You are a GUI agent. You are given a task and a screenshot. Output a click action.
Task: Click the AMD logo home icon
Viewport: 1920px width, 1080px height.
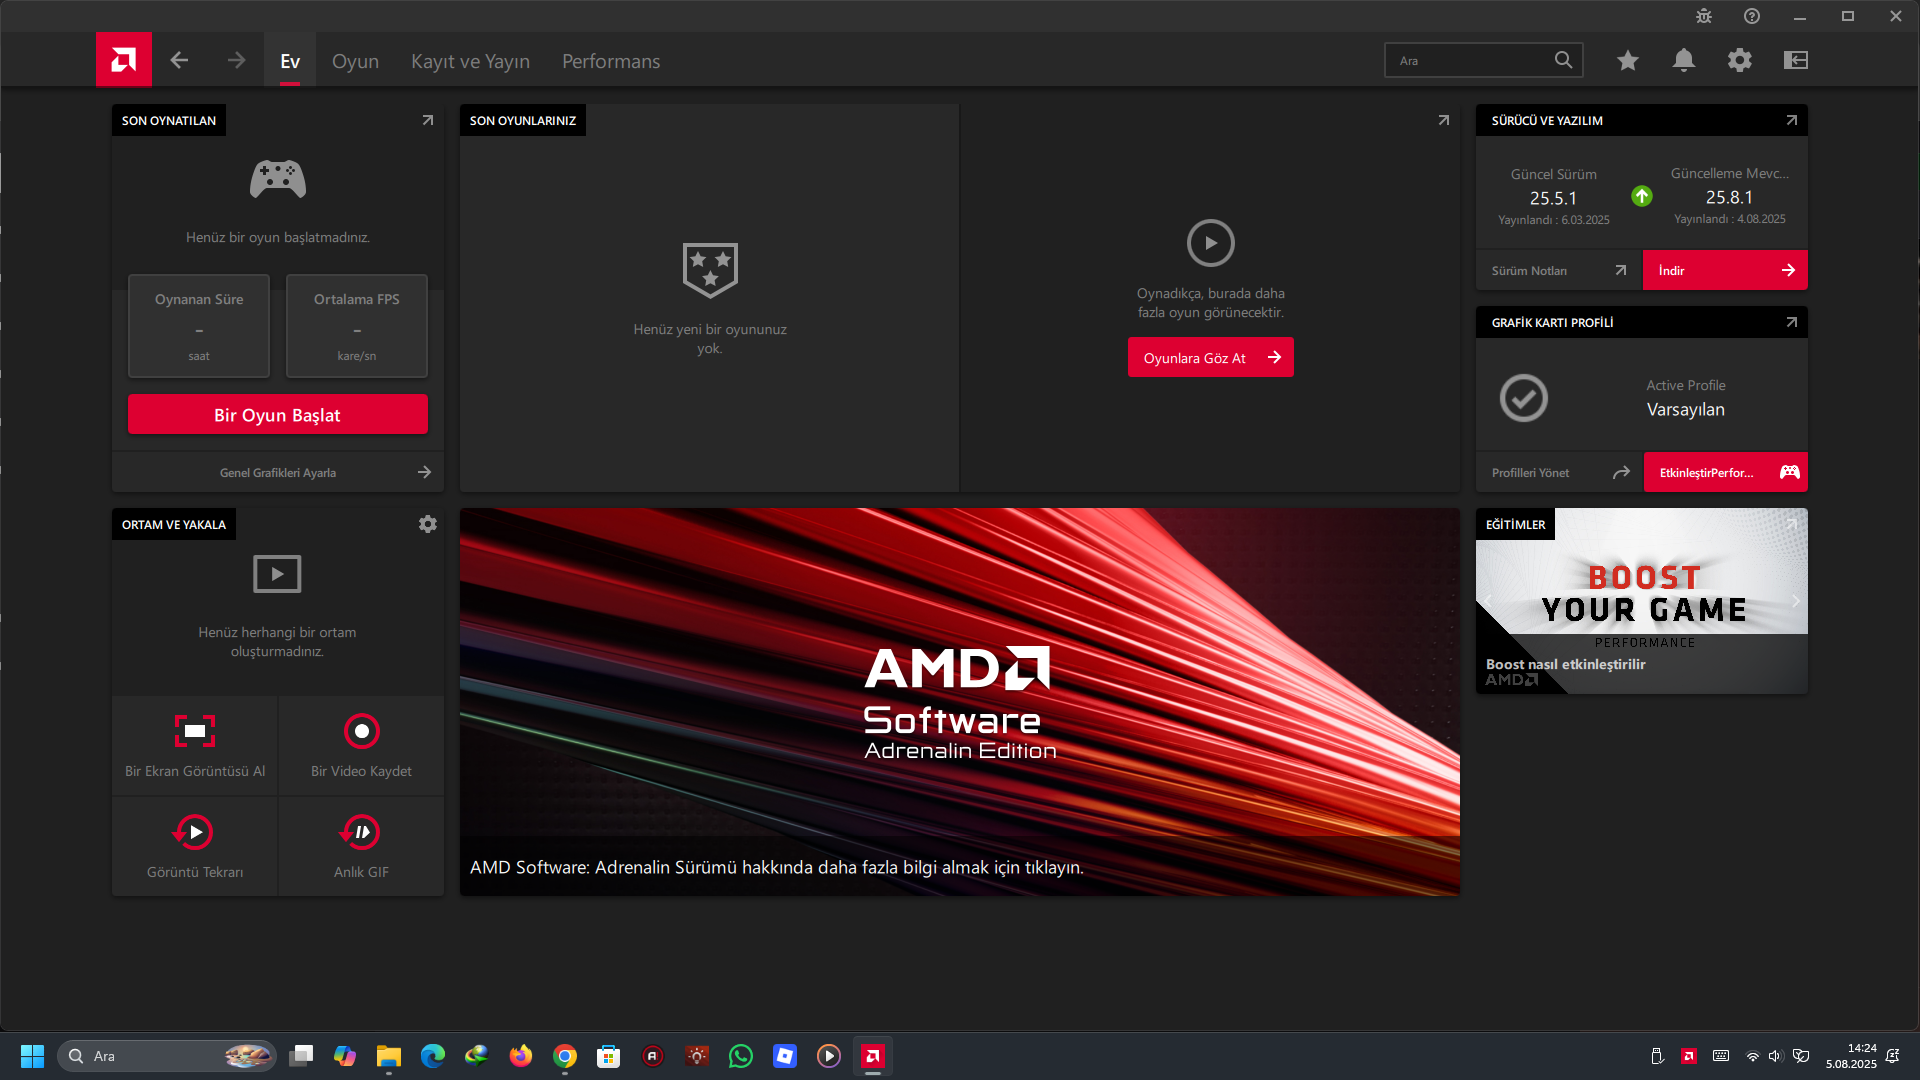click(x=124, y=60)
